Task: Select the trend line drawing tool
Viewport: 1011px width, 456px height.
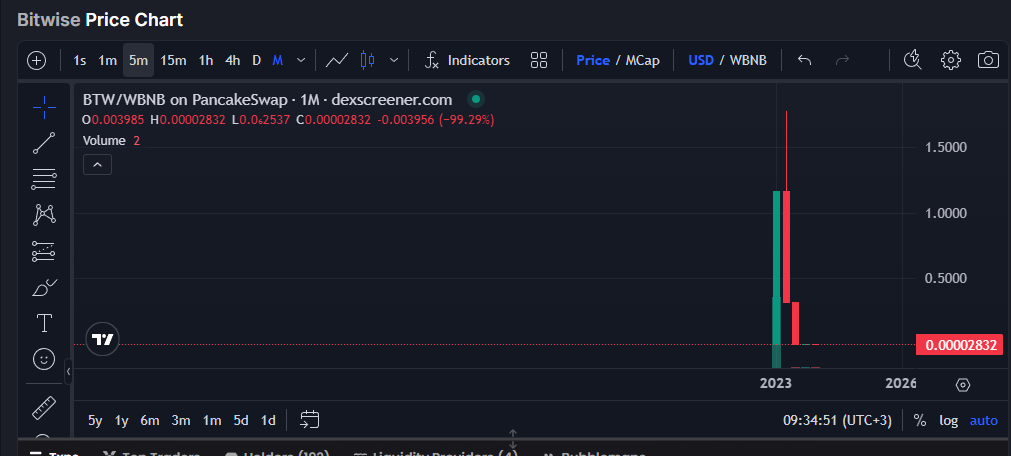Action: (44, 143)
